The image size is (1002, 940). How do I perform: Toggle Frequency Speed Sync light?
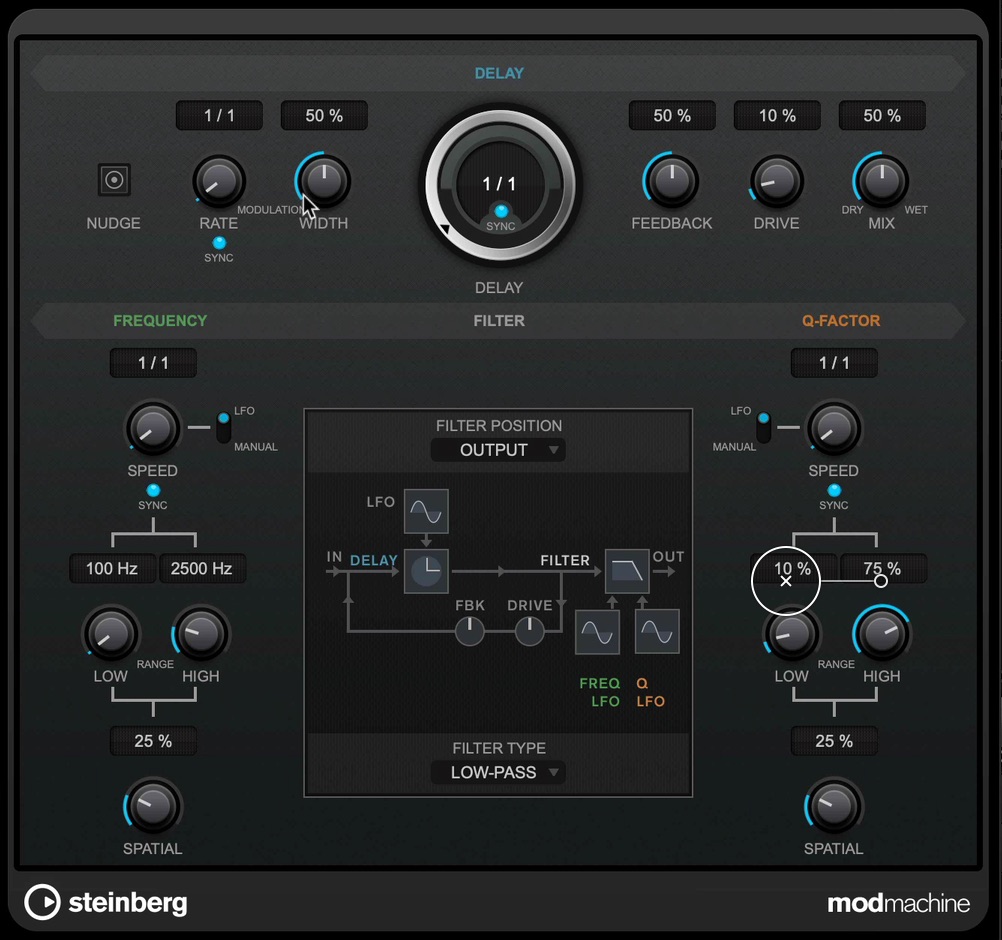[x=153, y=490]
